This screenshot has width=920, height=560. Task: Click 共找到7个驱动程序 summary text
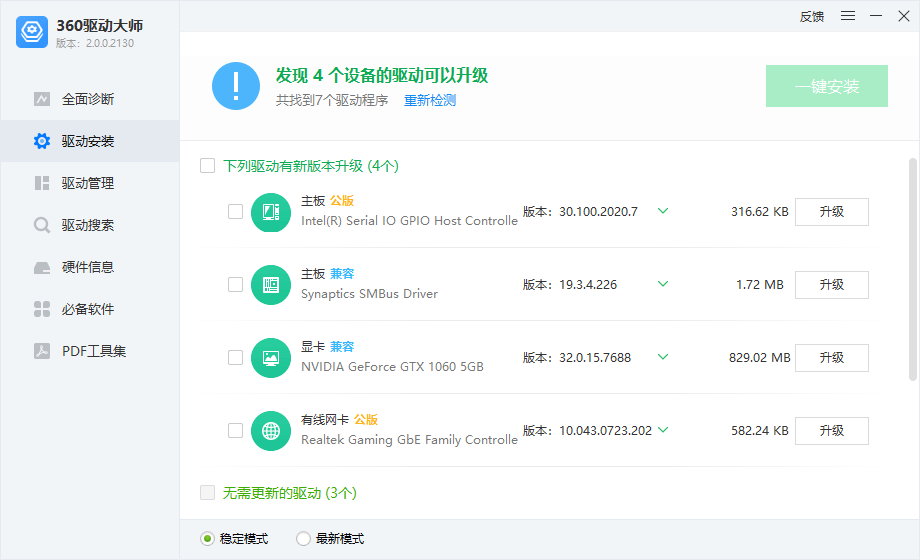(x=332, y=100)
